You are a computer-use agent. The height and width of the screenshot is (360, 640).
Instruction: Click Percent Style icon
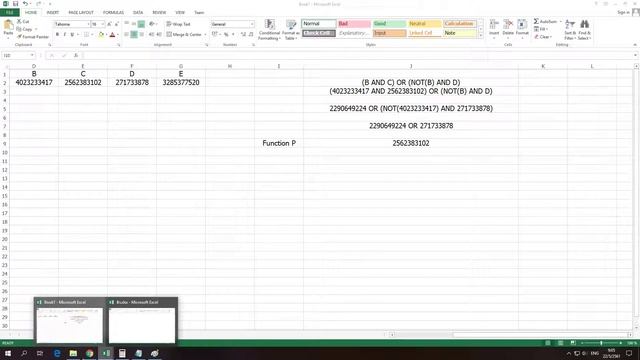click(x=226, y=35)
